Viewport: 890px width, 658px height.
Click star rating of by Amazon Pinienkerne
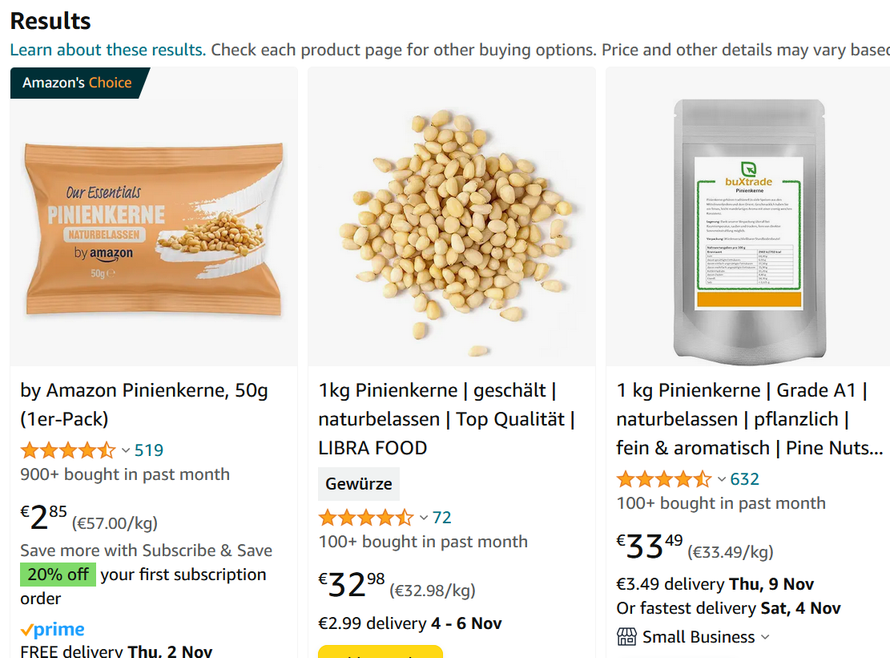[x=68, y=450]
